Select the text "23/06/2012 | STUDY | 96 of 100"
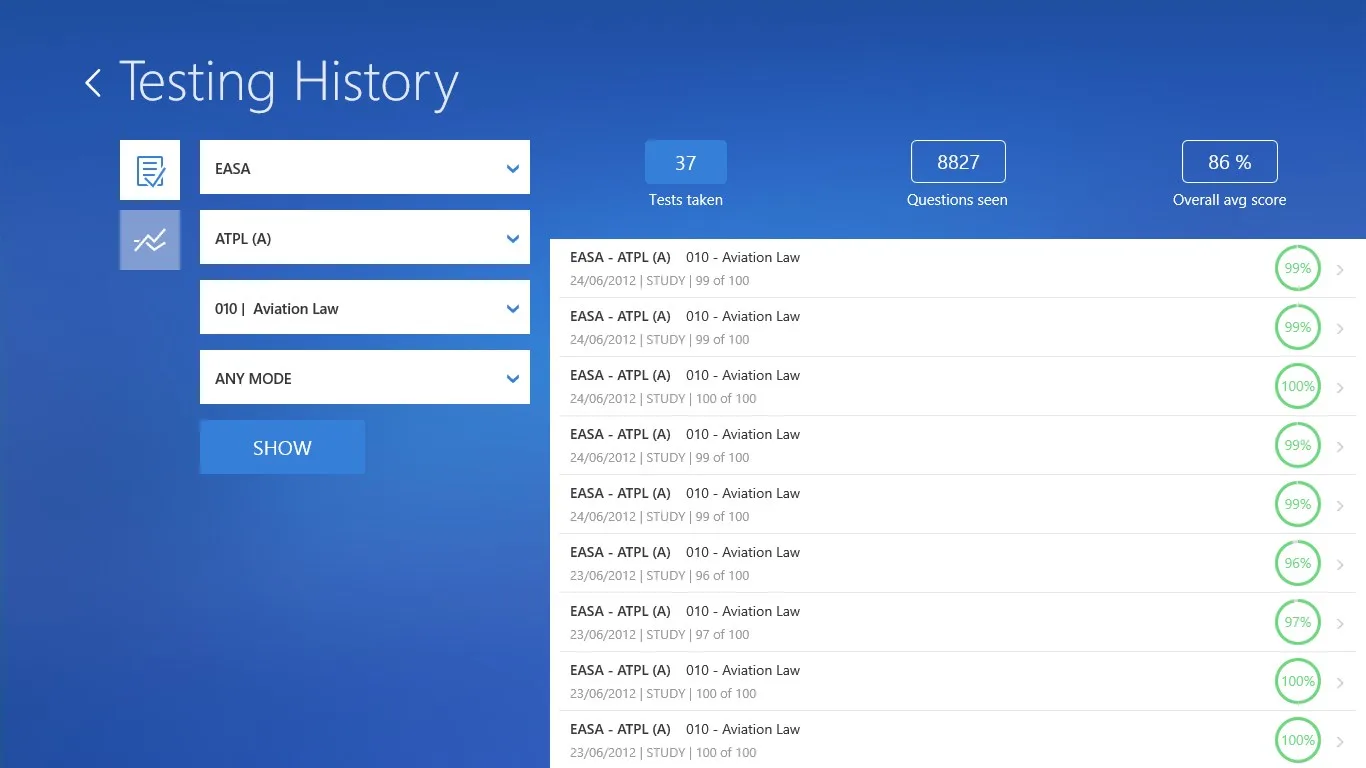 (x=660, y=576)
